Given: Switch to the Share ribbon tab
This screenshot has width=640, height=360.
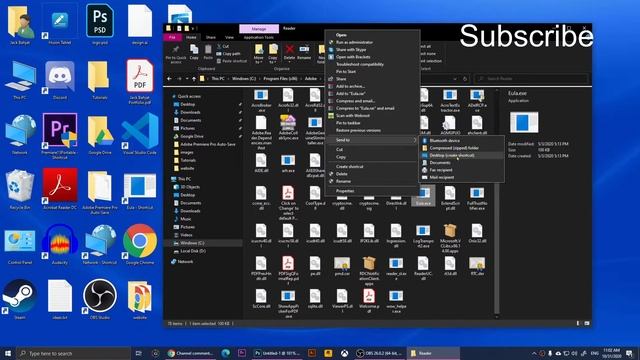Looking at the screenshot, I should click(x=211, y=37).
